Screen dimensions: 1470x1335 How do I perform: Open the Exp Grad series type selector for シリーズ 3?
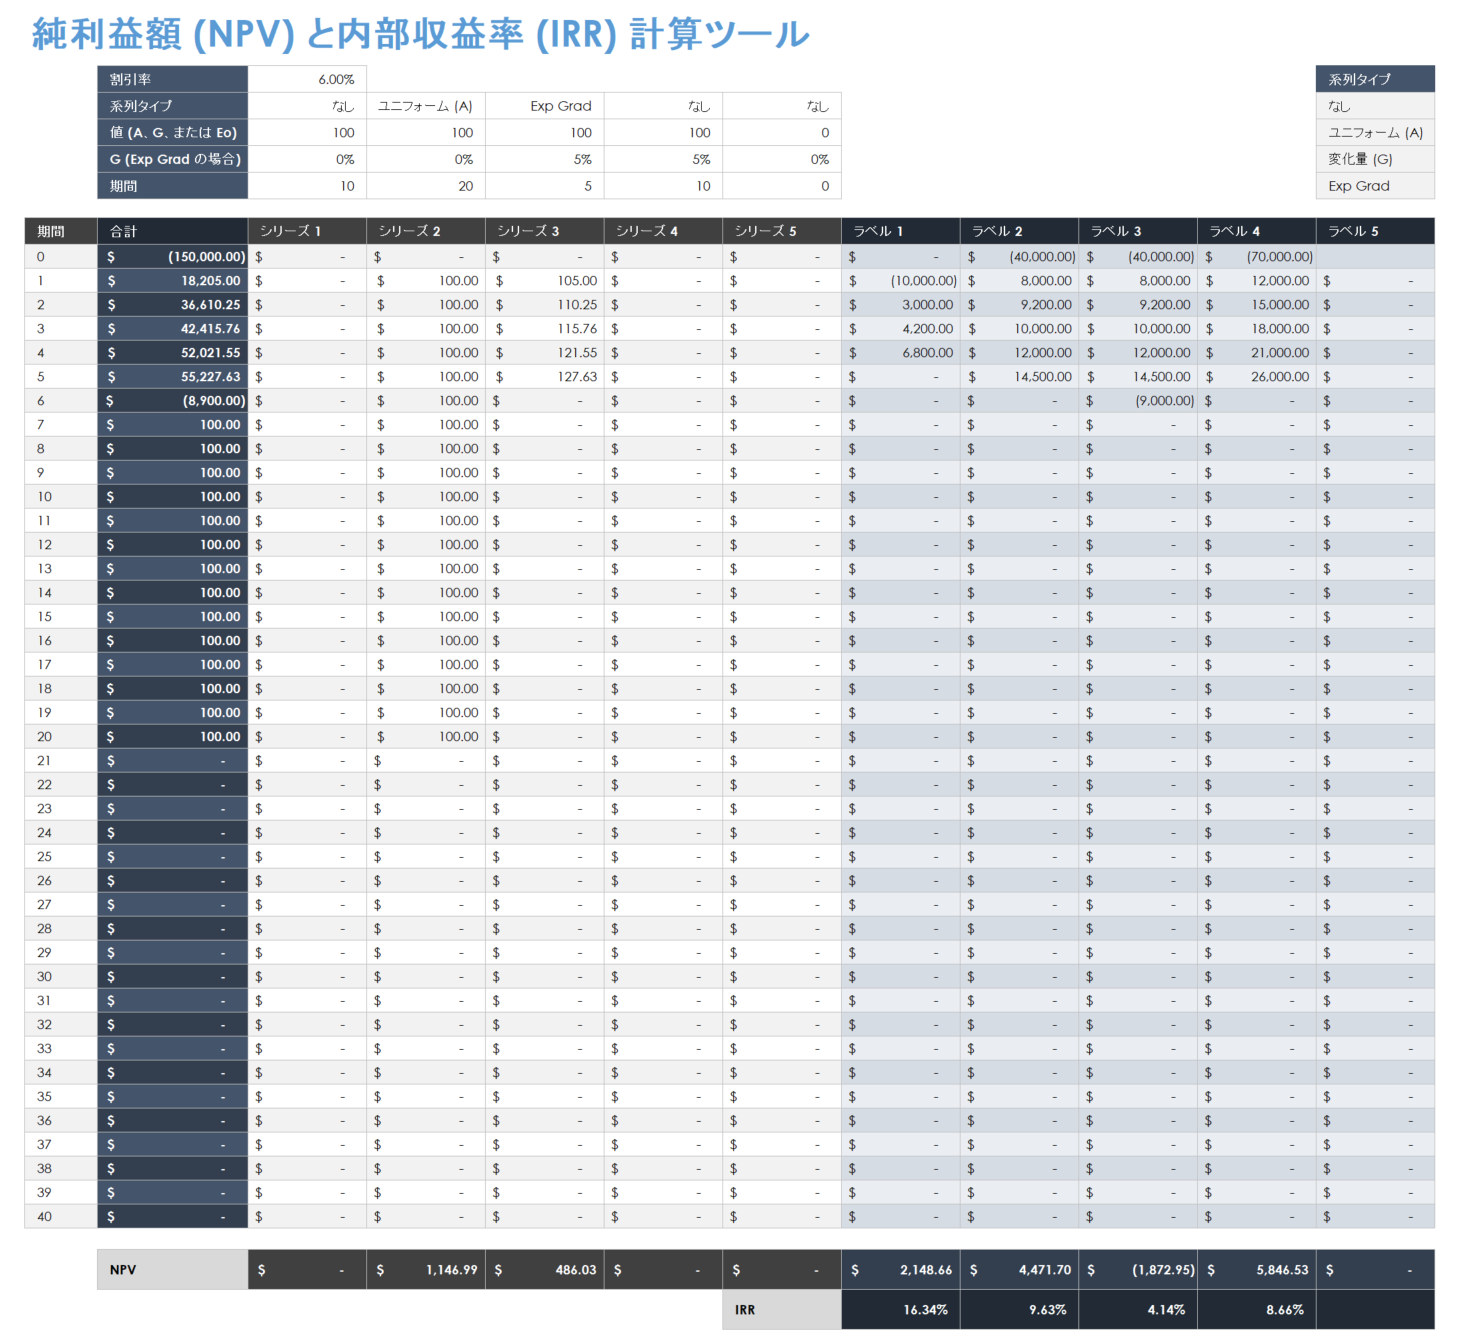coord(545,105)
